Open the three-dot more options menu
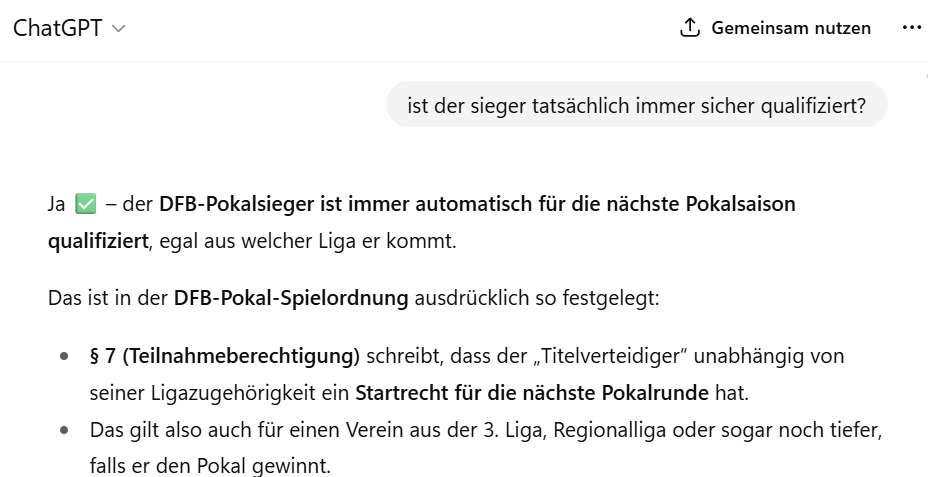Image resolution: width=928 pixels, height=477 pixels. 911,28
